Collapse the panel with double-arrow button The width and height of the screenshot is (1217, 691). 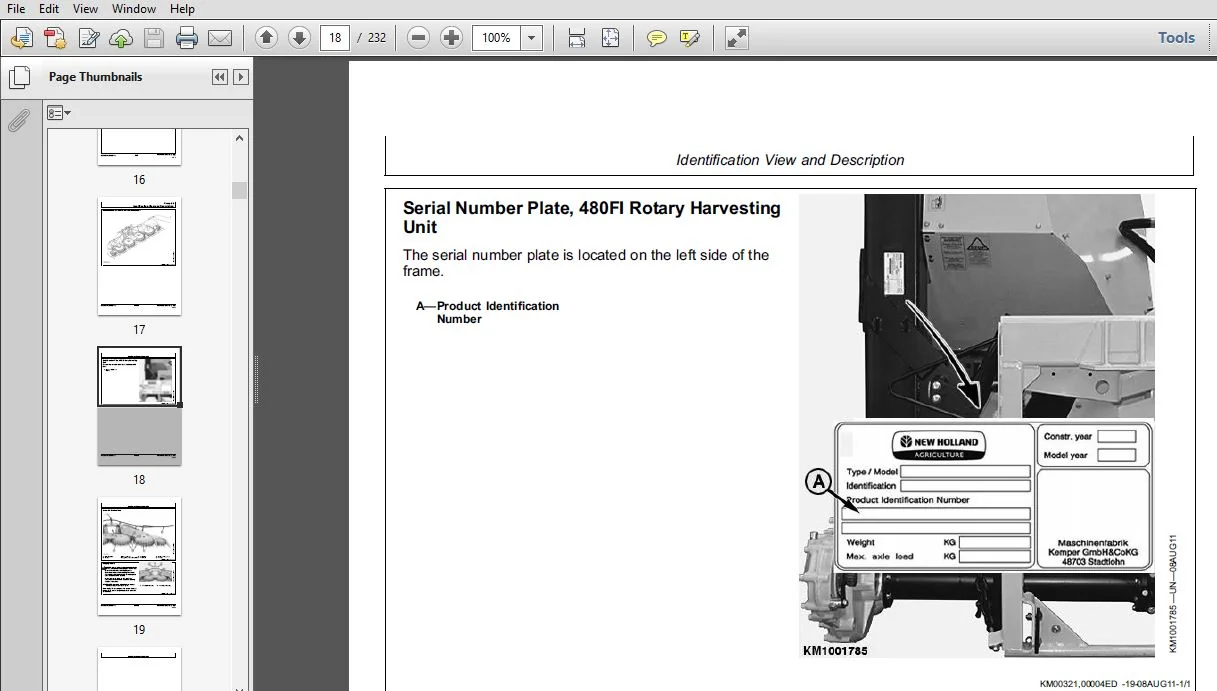[220, 77]
